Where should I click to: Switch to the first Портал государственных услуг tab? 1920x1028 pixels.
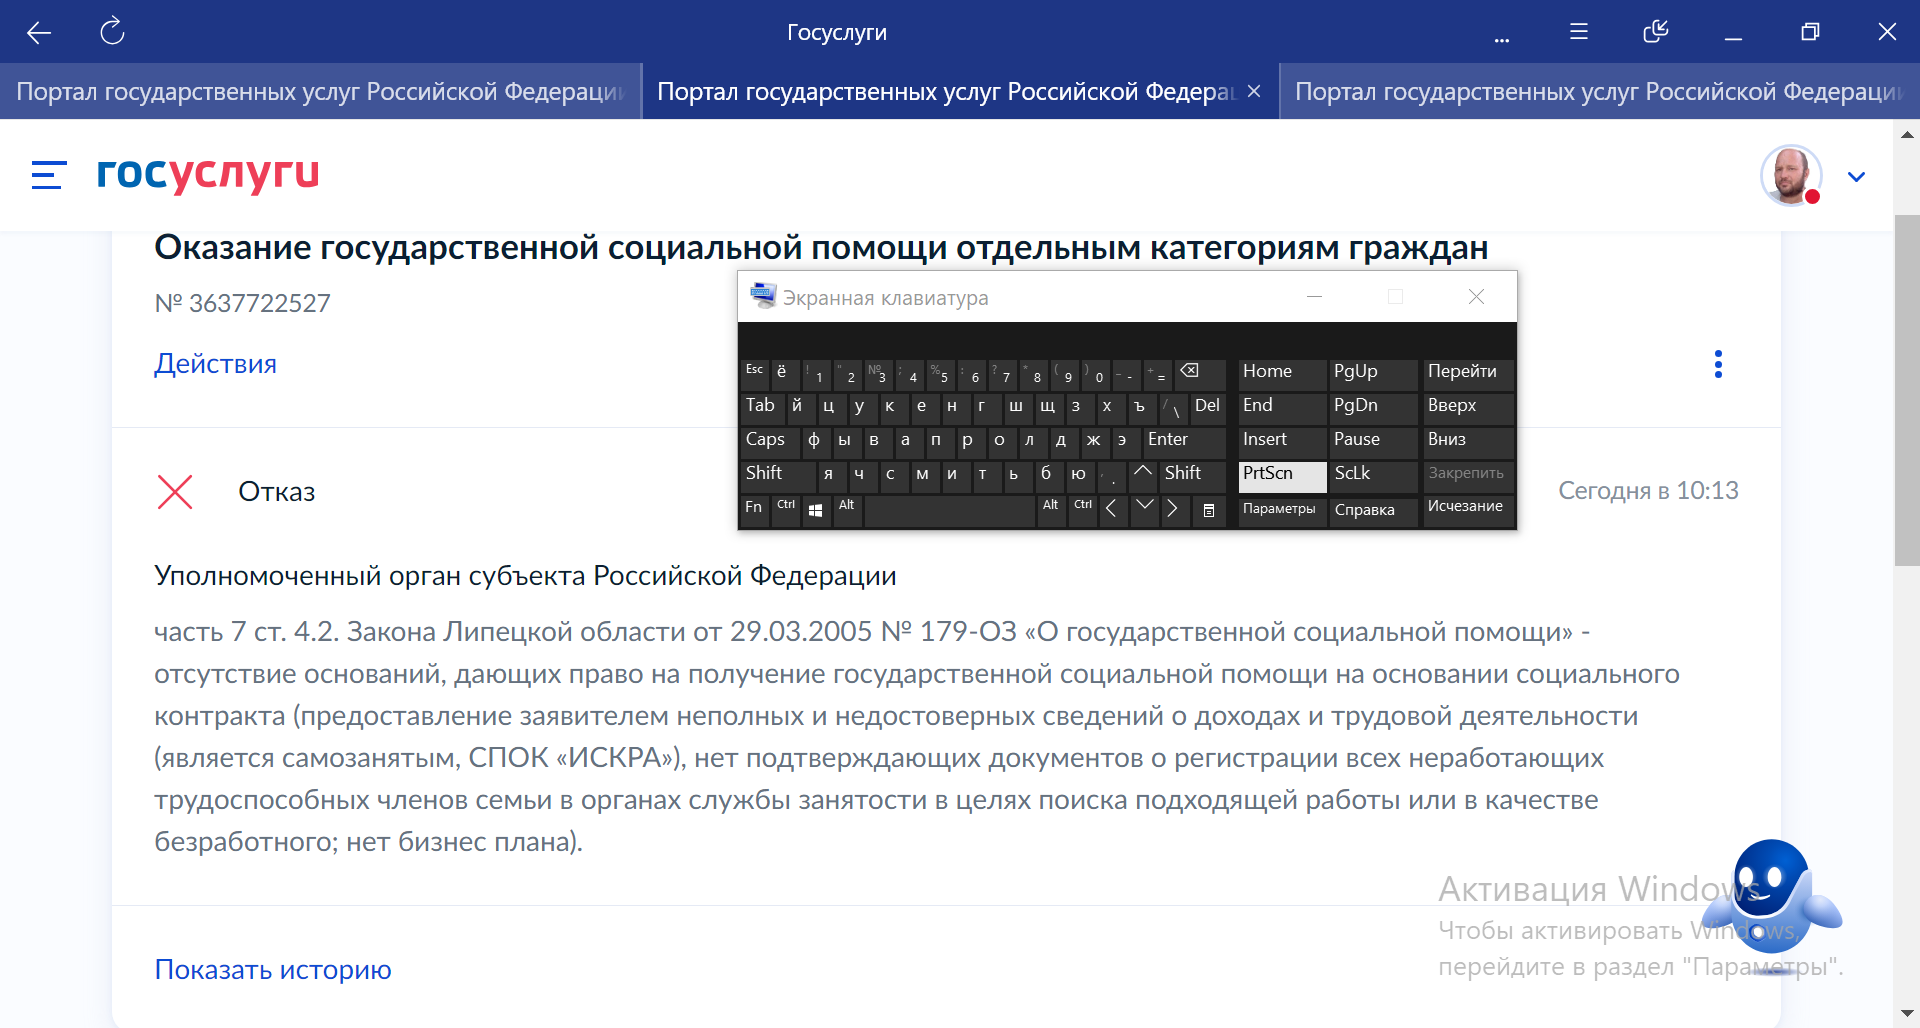tap(320, 92)
